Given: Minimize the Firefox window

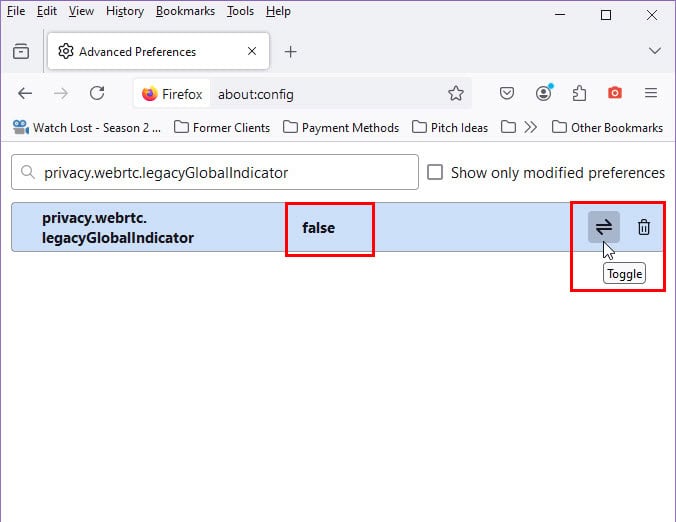Looking at the screenshot, I should [x=560, y=15].
